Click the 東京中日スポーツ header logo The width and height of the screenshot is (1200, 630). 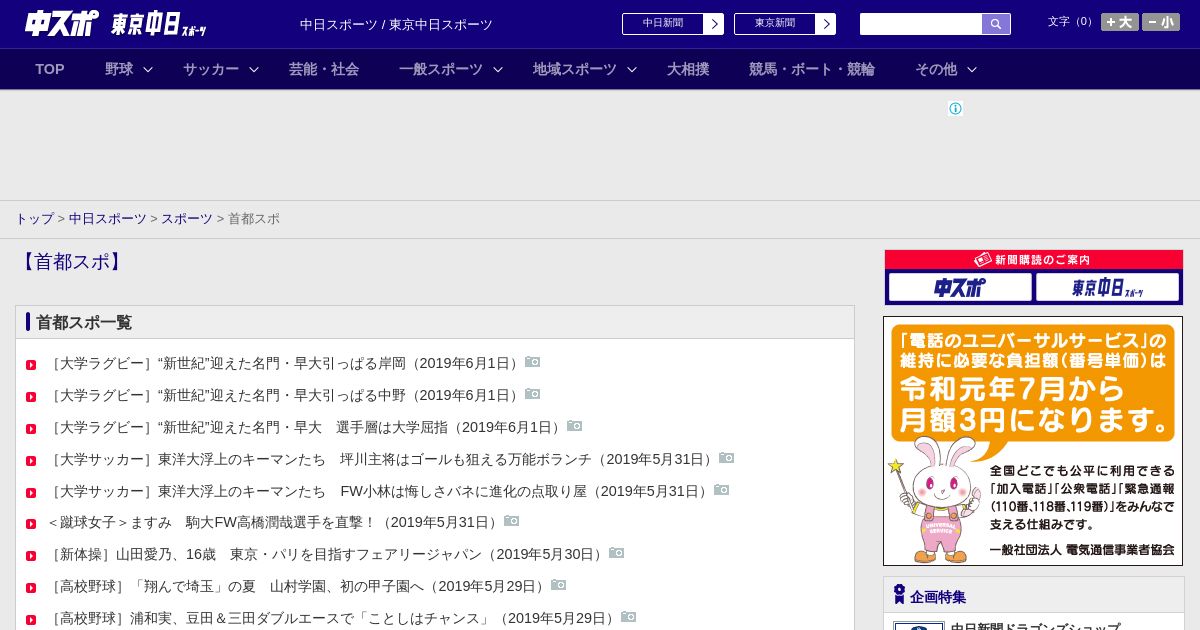point(159,24)
